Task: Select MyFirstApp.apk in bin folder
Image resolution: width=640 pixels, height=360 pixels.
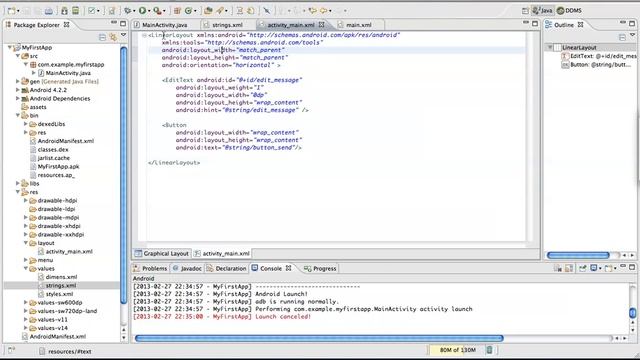Action: pos(54,167)
